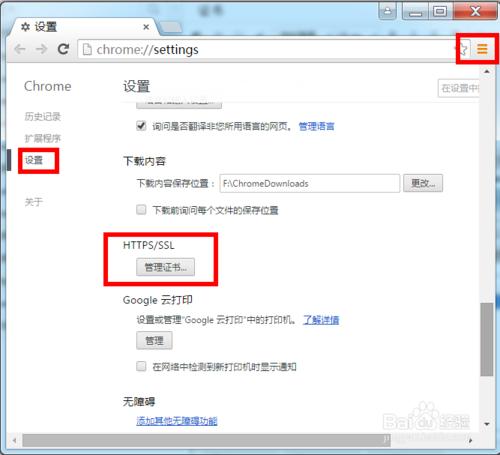Open 关于 in the left sidebar
The width and height of the screenshot is (500, 455).
tap(34, 202)
